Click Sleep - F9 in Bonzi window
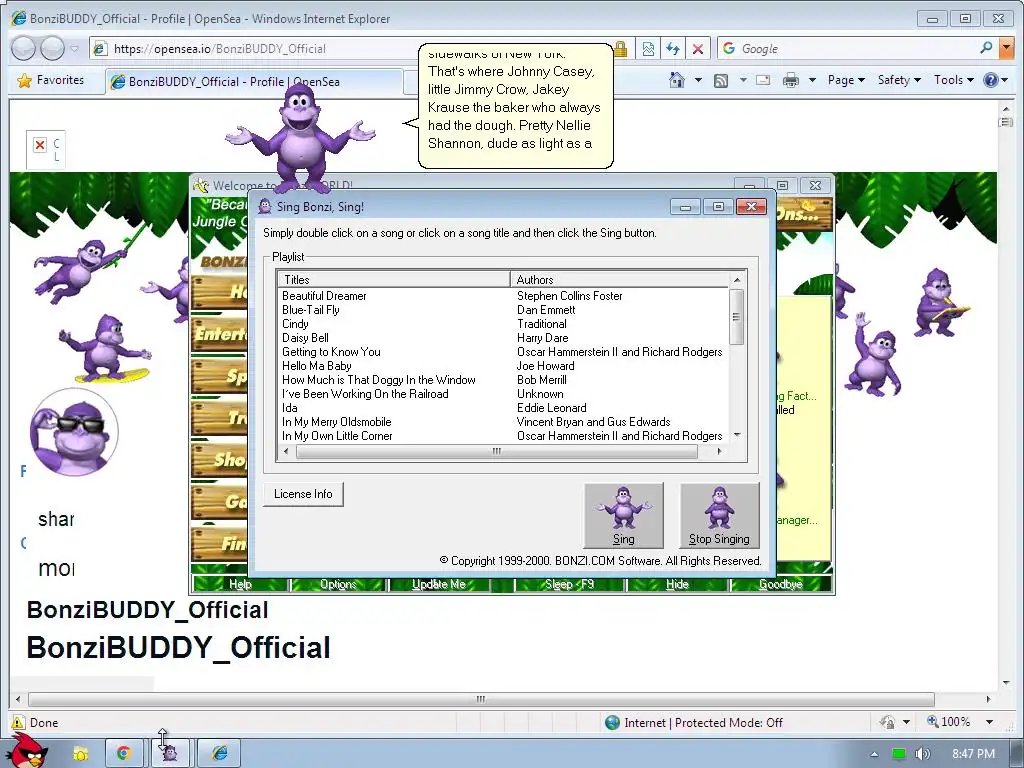 tap(569, 584)
